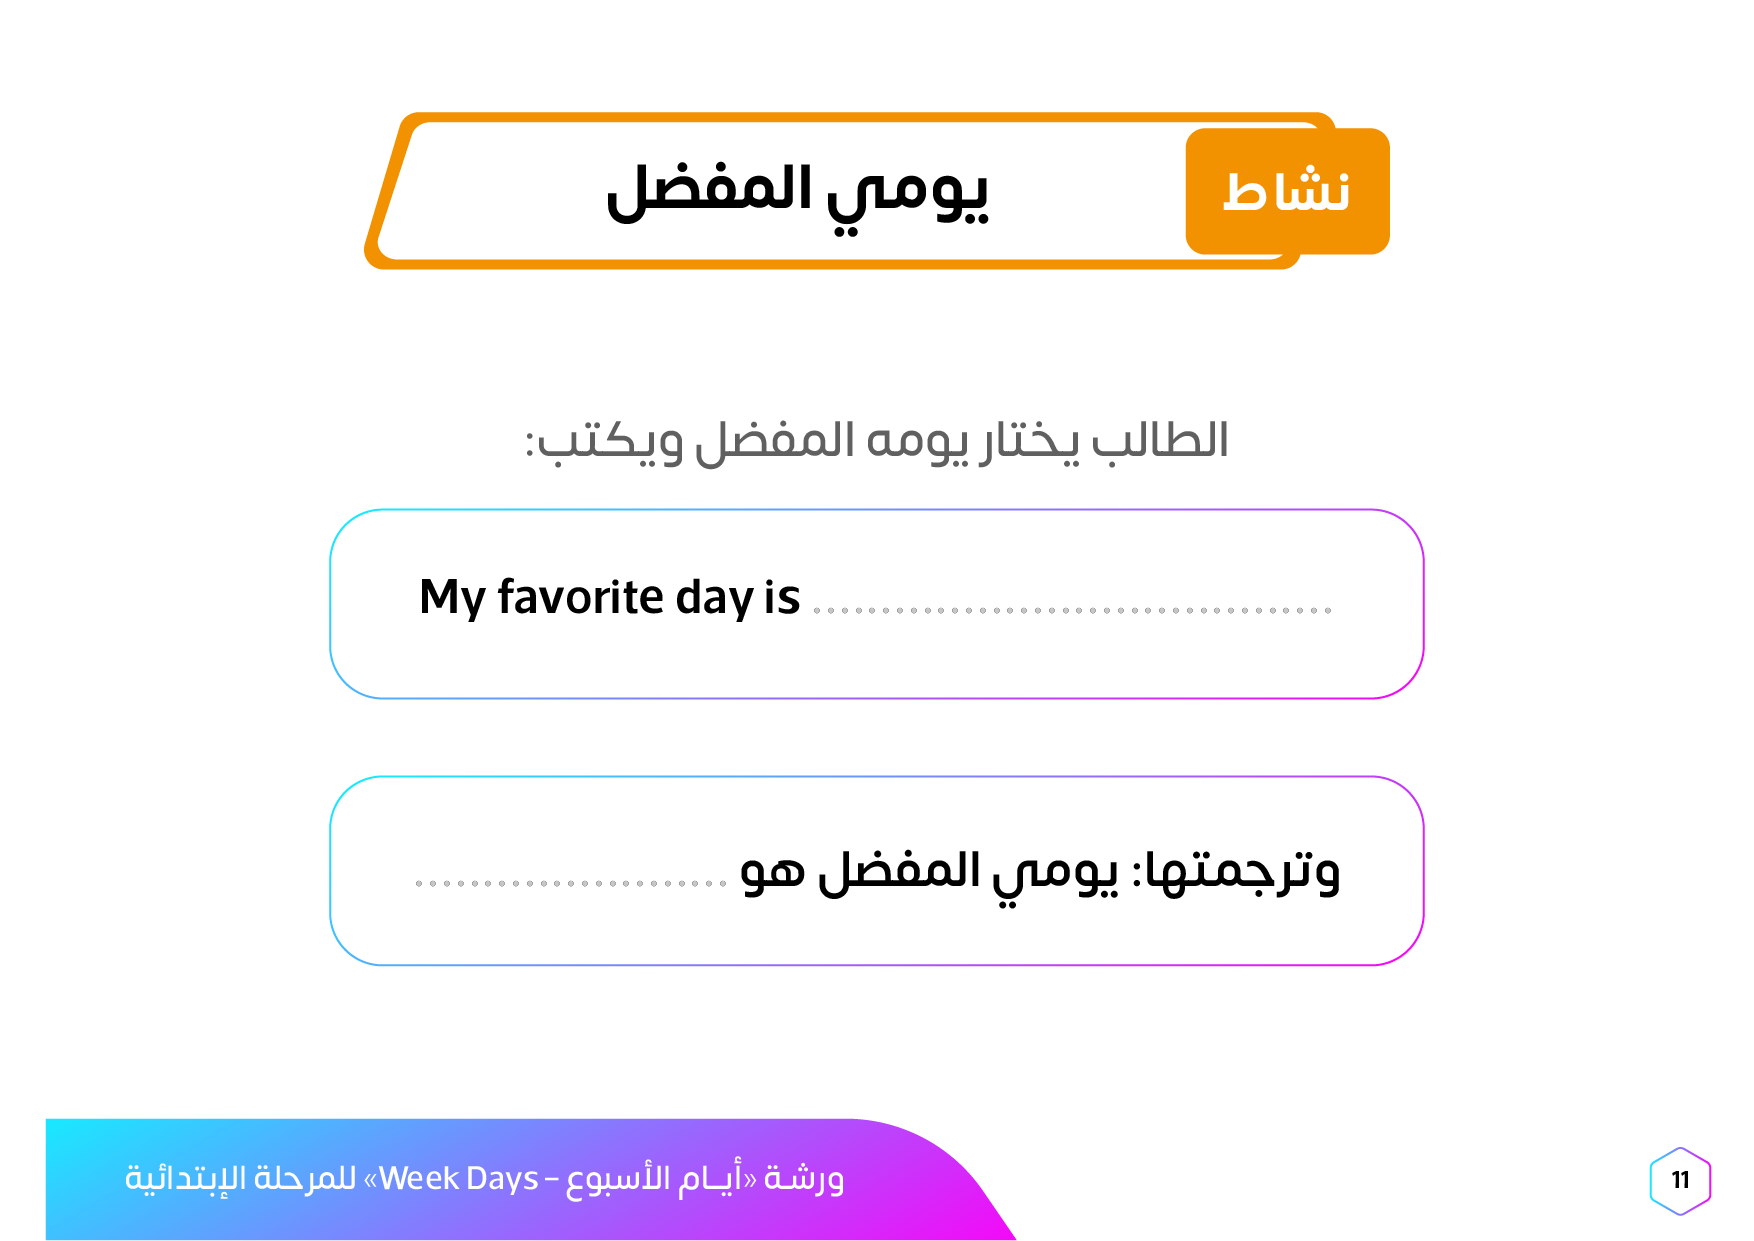The height and width of the screenshot is (1241, 1754).
Task: Click the word يختار in the instruction line
Action: (x=1029, y=441)
